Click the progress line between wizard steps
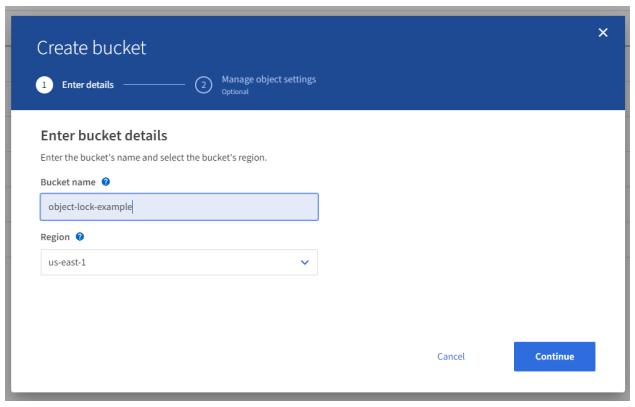Screen dimensions: 635x407 pyautogui.click(x=155, y=85)
